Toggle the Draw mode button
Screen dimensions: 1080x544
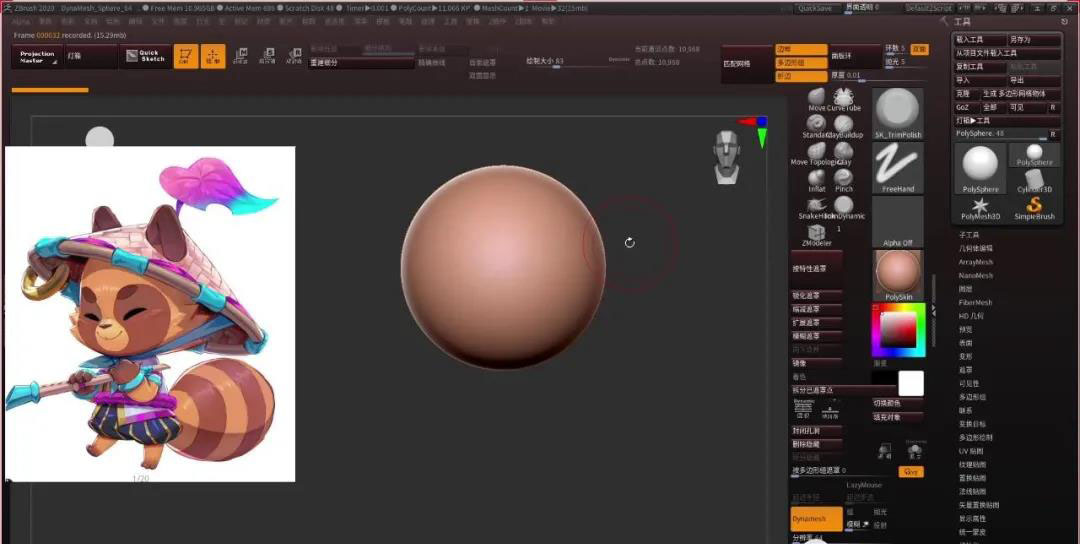(213, 56)
